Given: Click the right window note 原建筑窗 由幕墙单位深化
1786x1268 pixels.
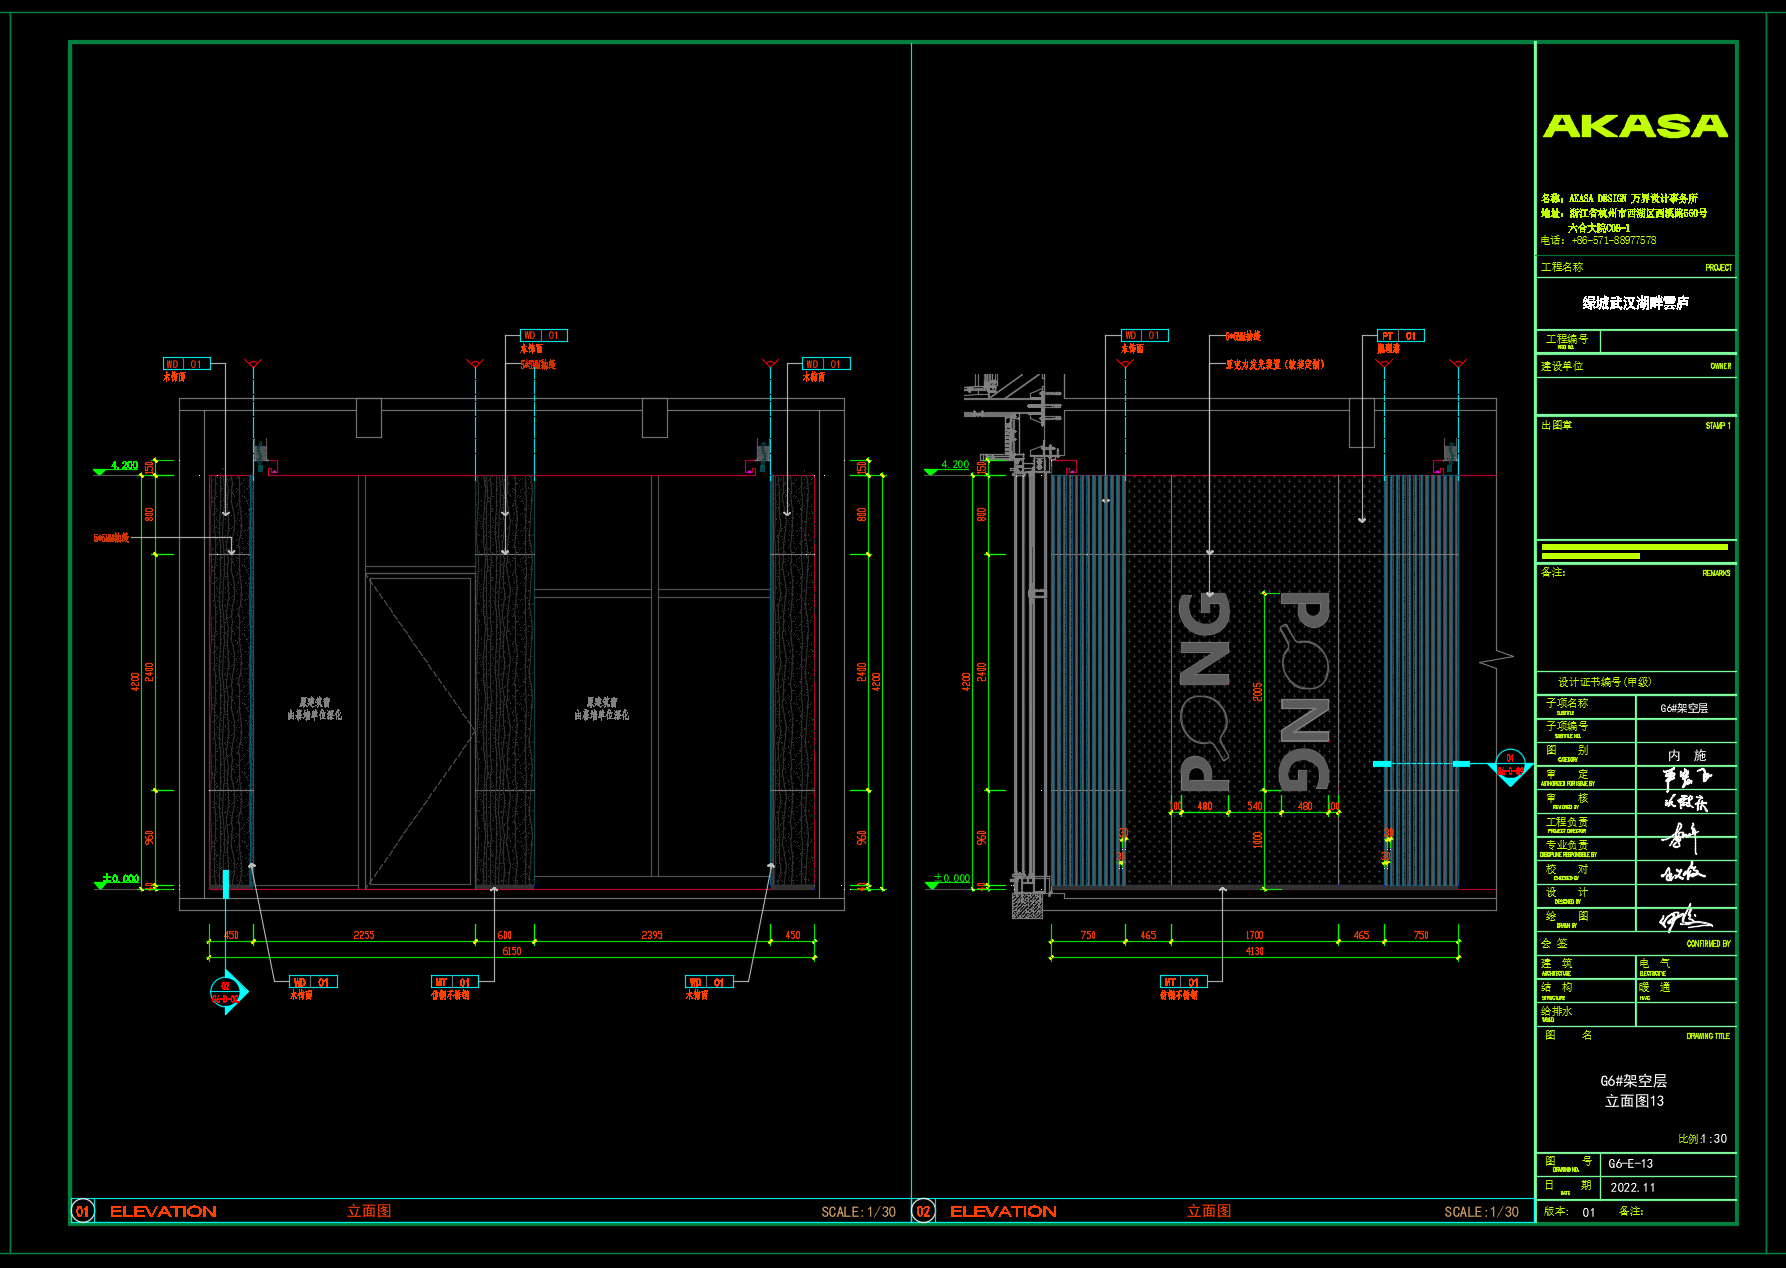Looking at the screenshot, I should click(x=602, y=709).
